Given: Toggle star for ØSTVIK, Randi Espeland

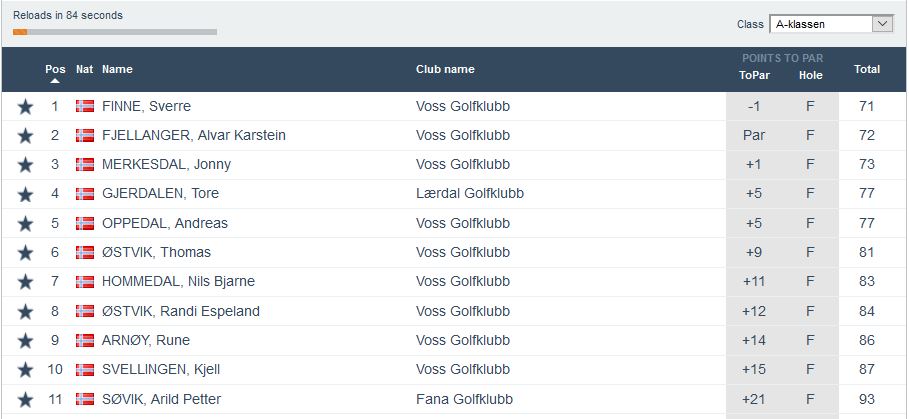Looking at the screenshot, I should tap(25, 312).
